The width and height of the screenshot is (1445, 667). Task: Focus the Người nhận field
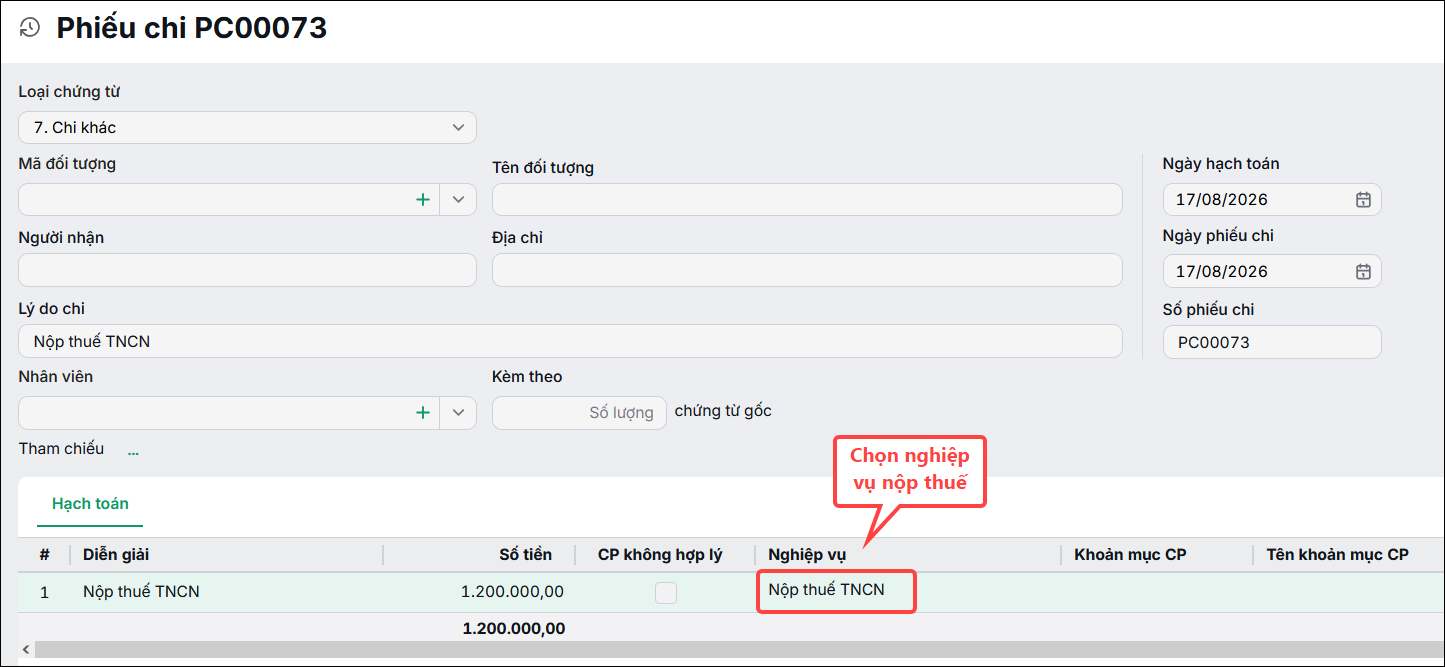pos(247,270)
